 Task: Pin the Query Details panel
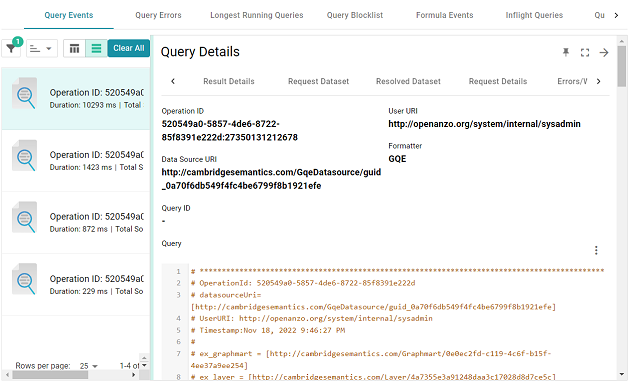point(566,52)
